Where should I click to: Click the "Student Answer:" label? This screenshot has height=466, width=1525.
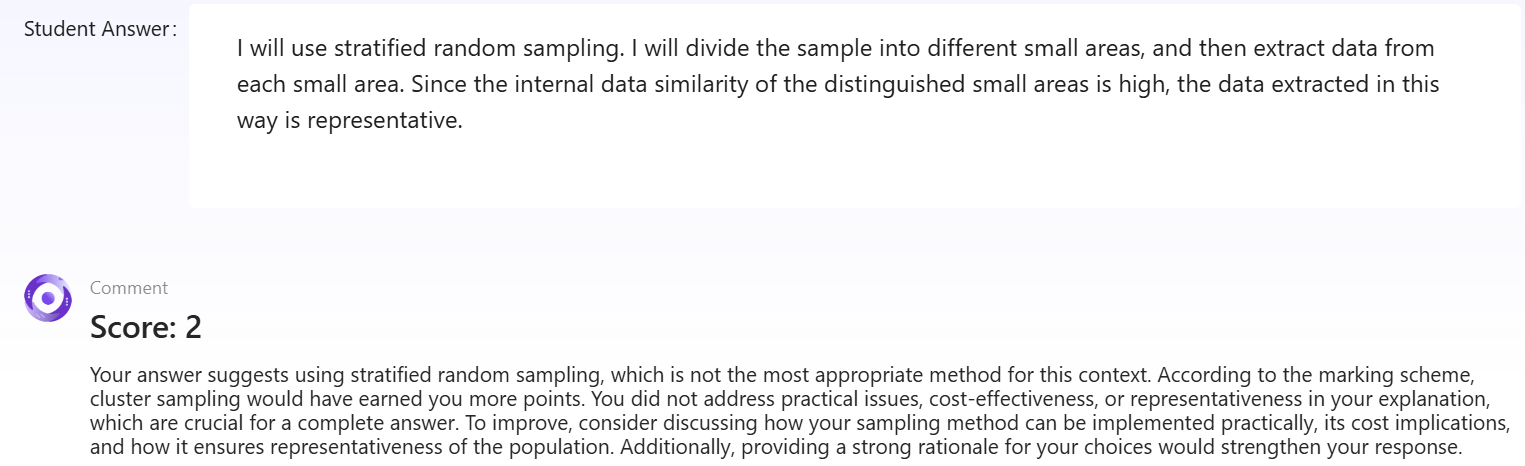[x=100, y=29]
